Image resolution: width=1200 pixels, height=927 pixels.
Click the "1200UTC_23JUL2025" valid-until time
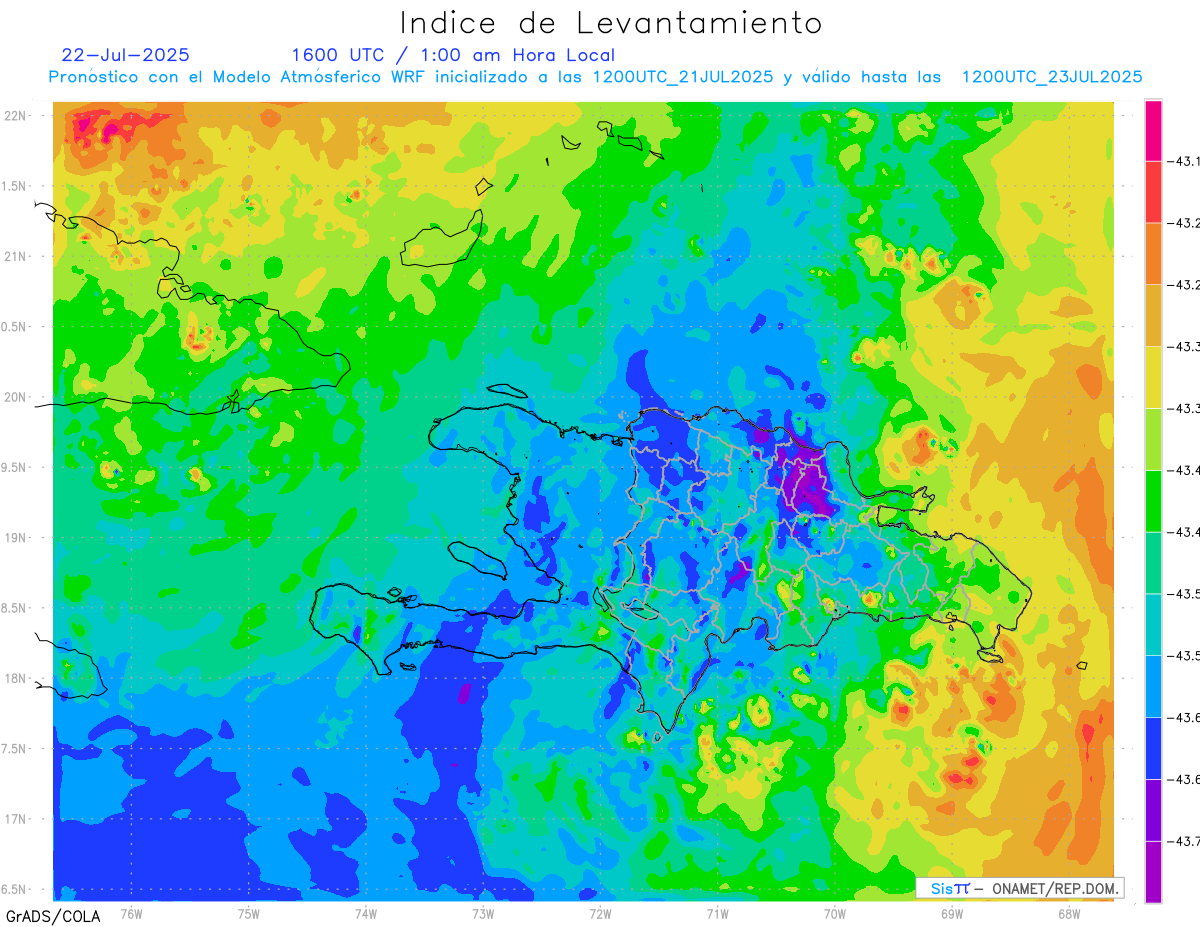pos(1052,77)
